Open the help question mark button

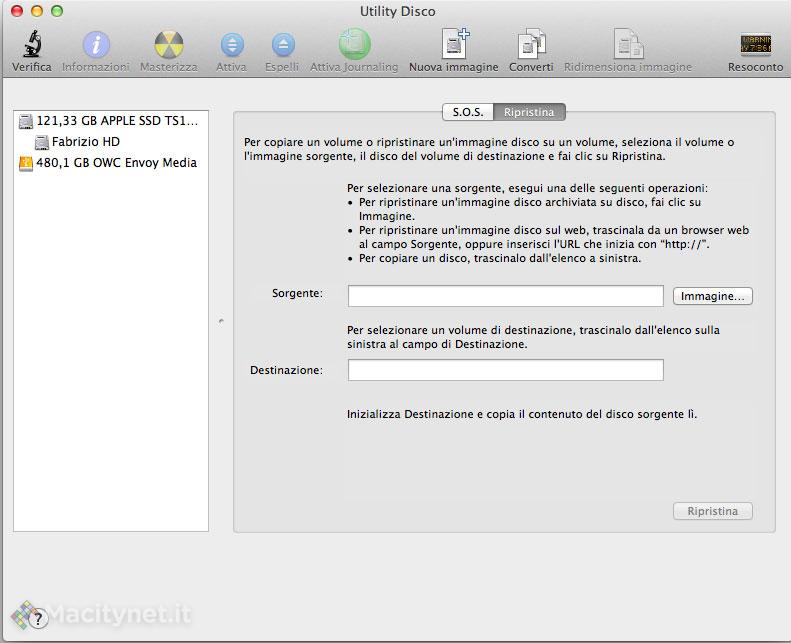point(38,618)
